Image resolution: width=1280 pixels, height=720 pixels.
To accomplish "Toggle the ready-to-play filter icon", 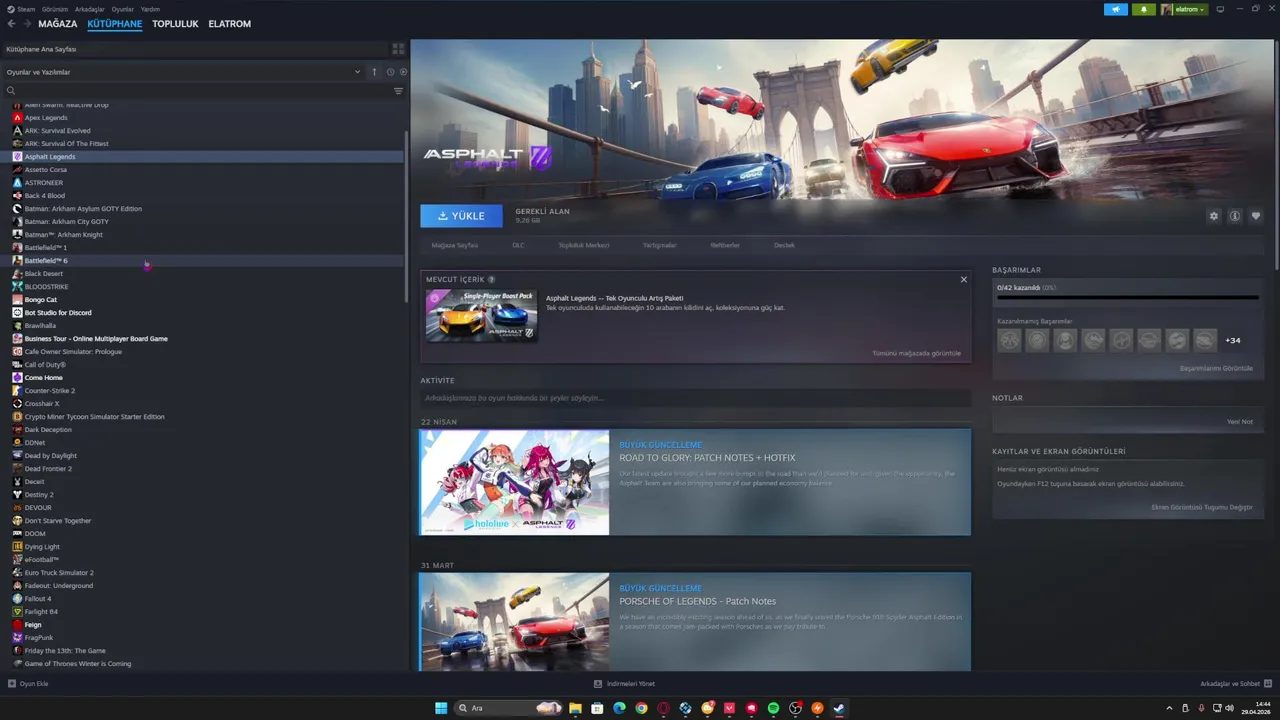I will pos(402,72).
